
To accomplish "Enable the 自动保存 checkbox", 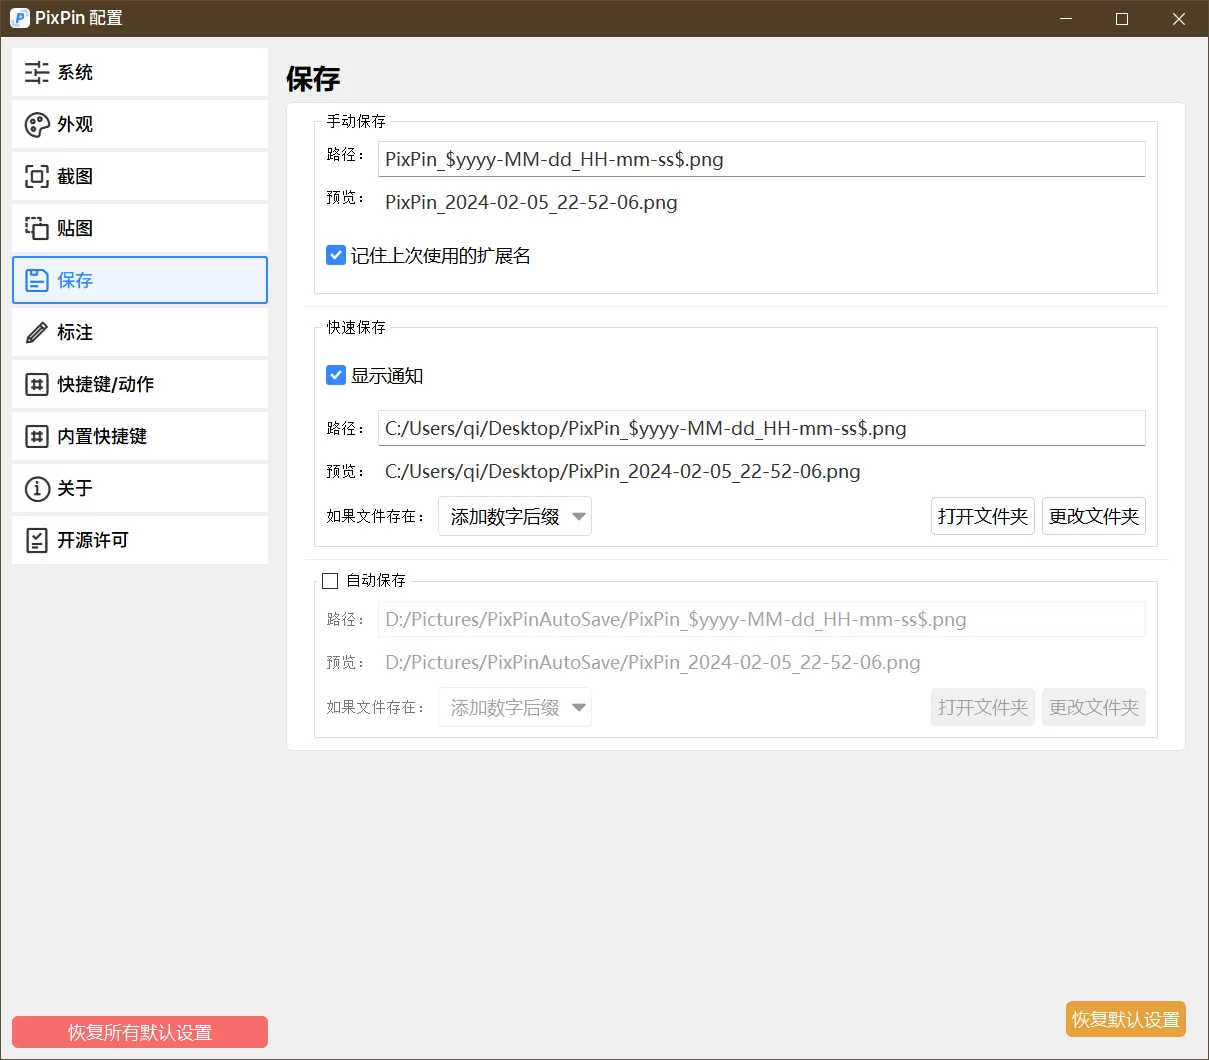I will click(x=330, y=580).
